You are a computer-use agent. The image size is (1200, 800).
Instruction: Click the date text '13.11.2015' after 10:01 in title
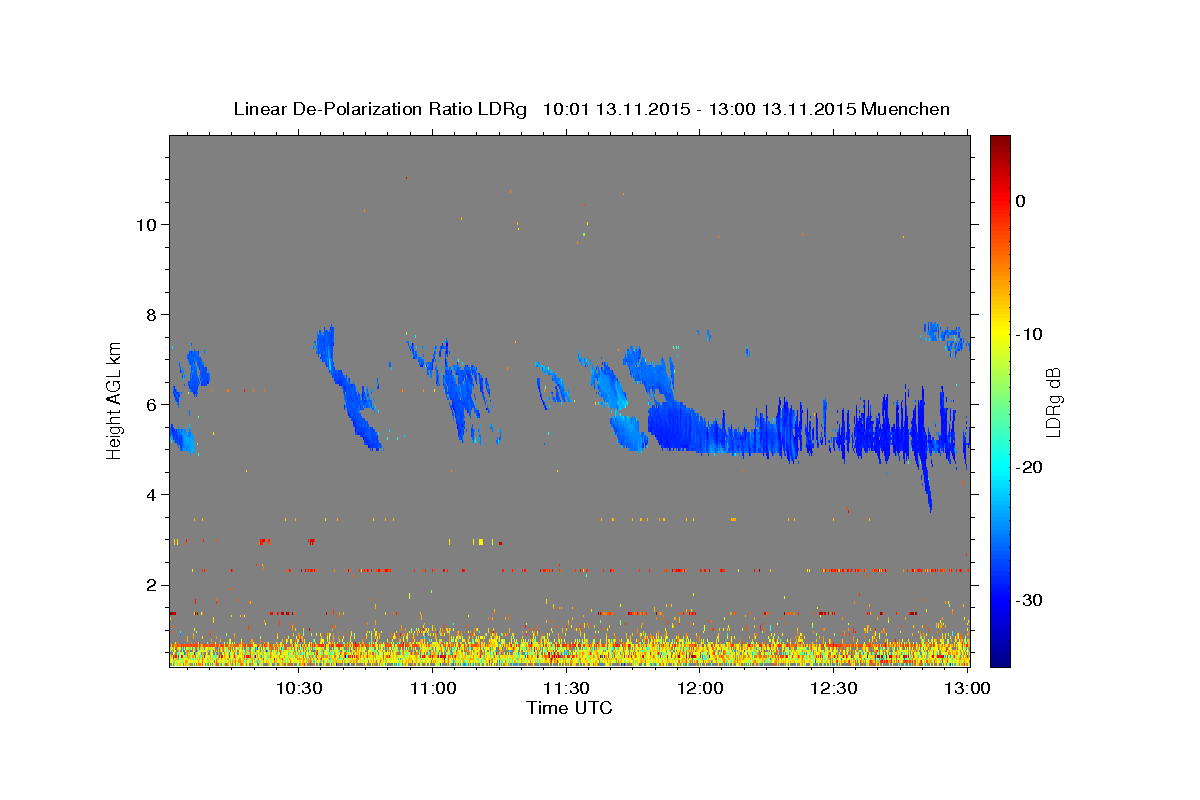(642, 109)
